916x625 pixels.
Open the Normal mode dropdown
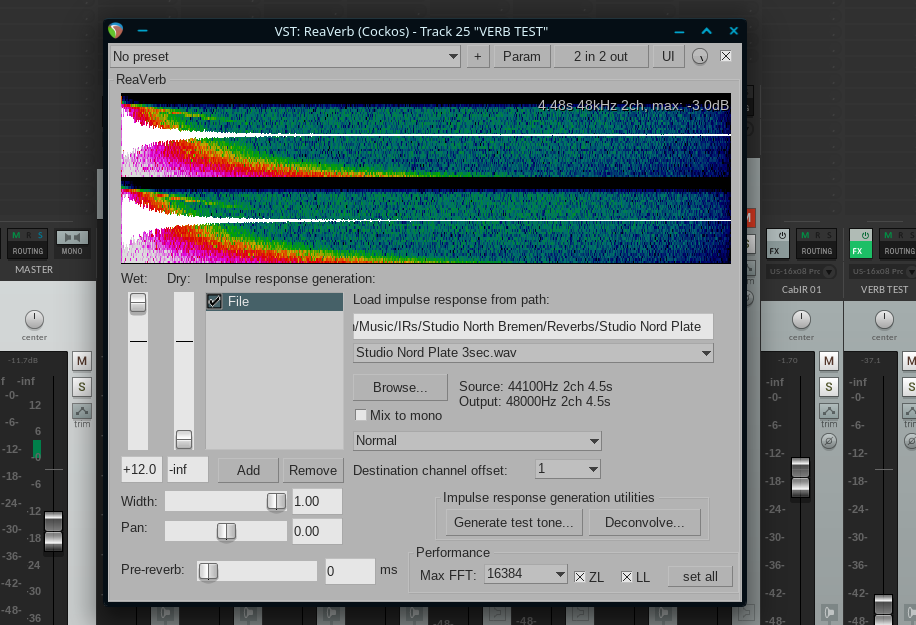pos(477,441)
